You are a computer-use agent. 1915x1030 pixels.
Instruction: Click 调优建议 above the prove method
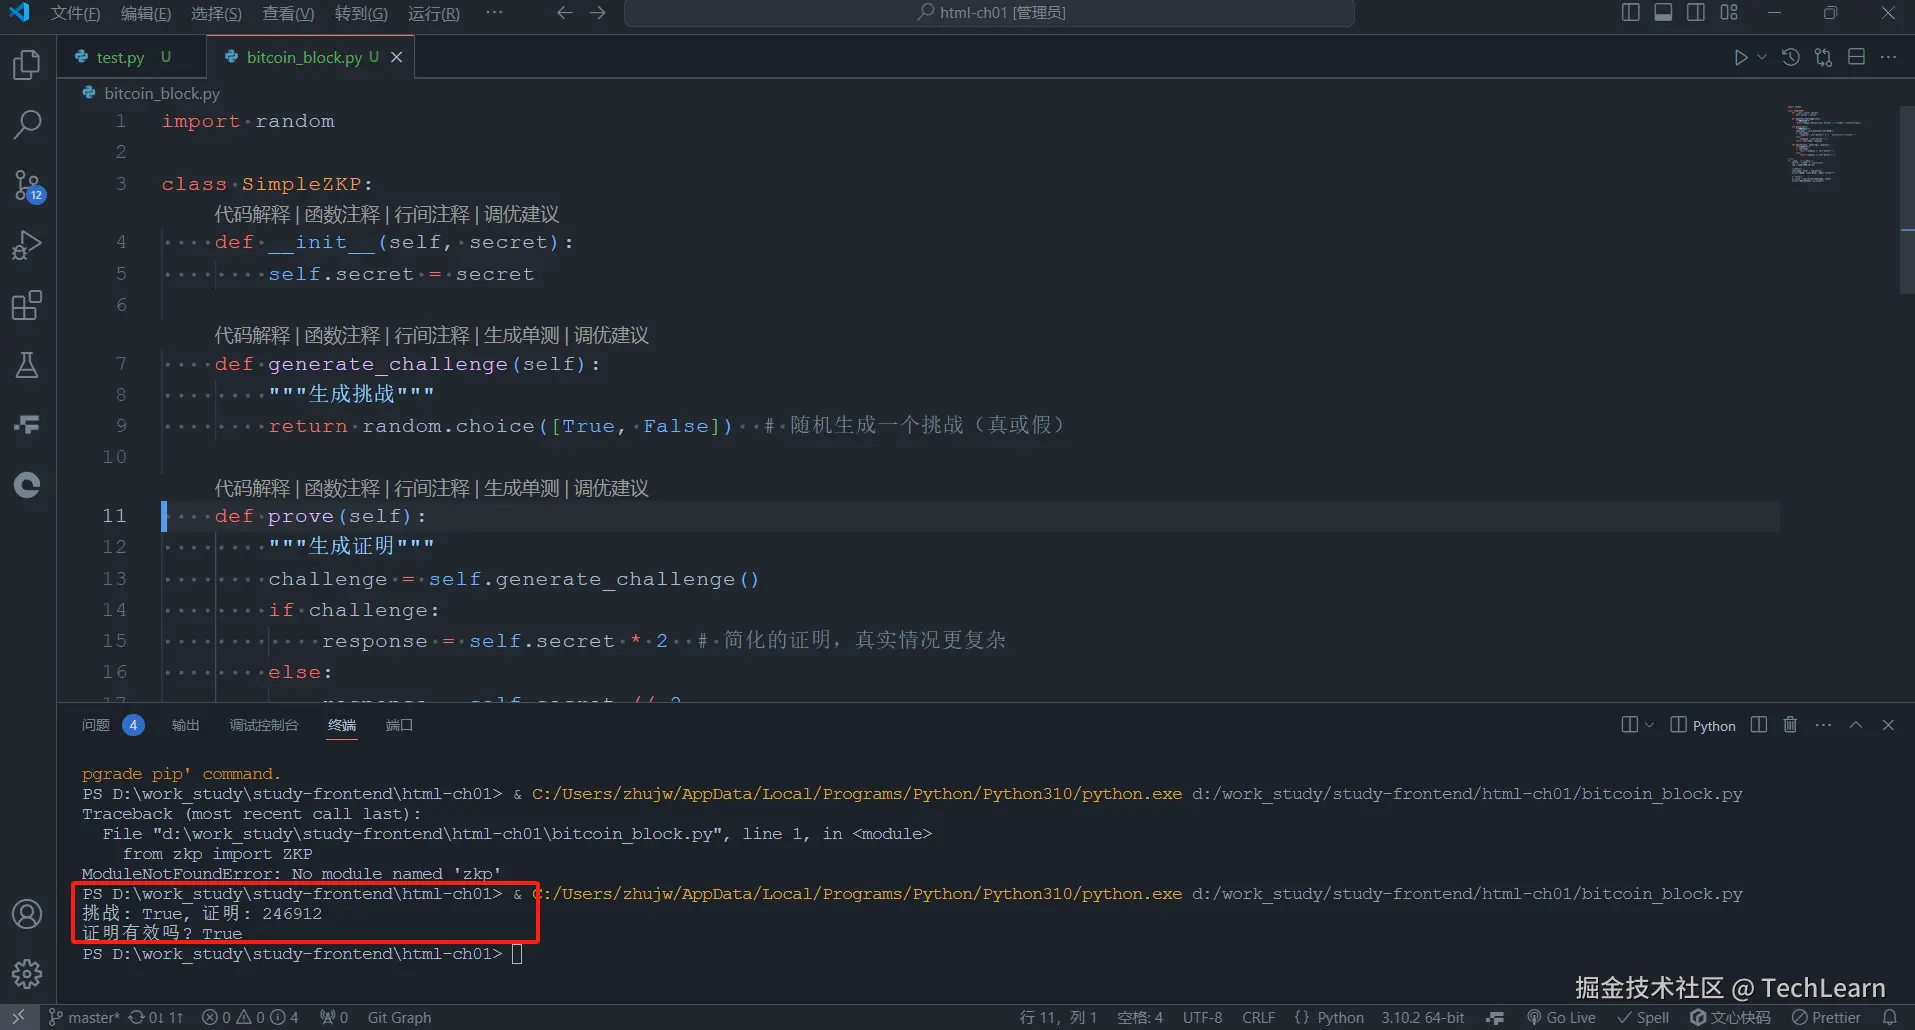(x=612, y=488)
